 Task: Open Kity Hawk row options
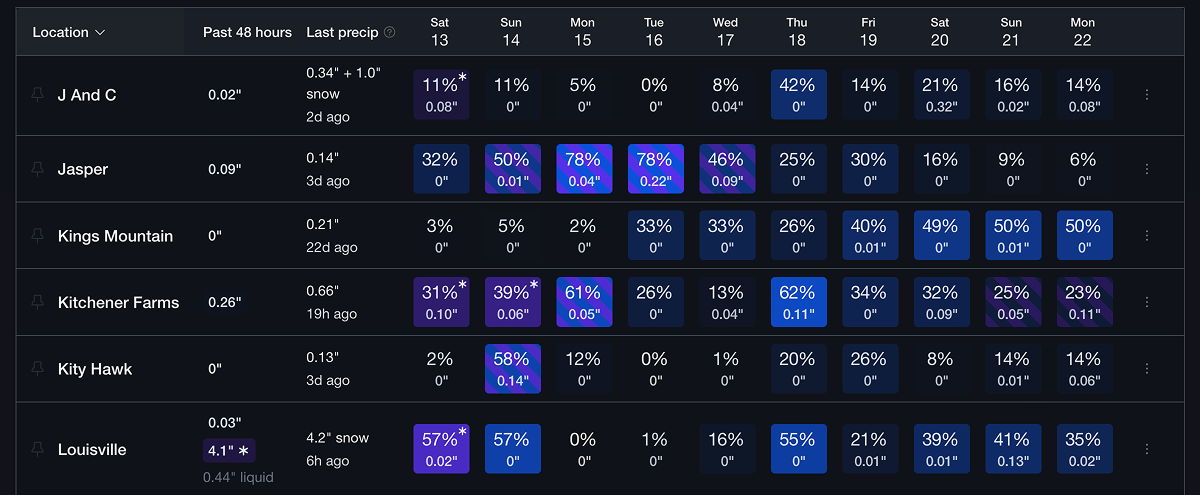pyautogui.click(x=1147, y=369)
